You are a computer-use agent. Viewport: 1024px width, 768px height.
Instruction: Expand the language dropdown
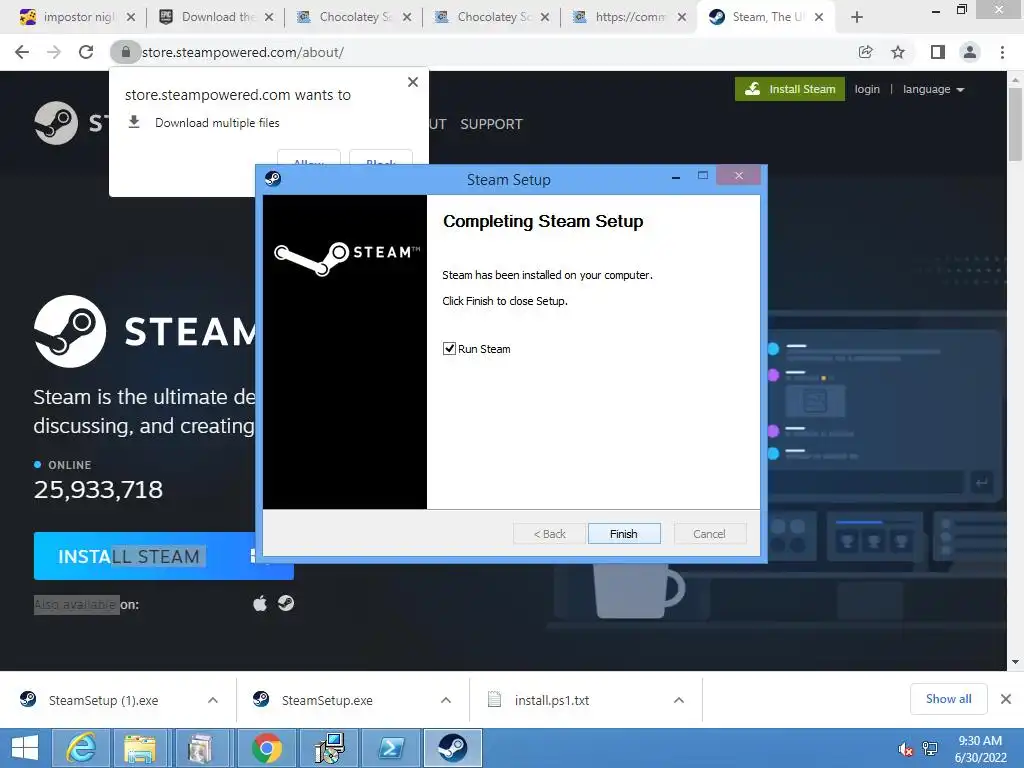tap(933, 89)
